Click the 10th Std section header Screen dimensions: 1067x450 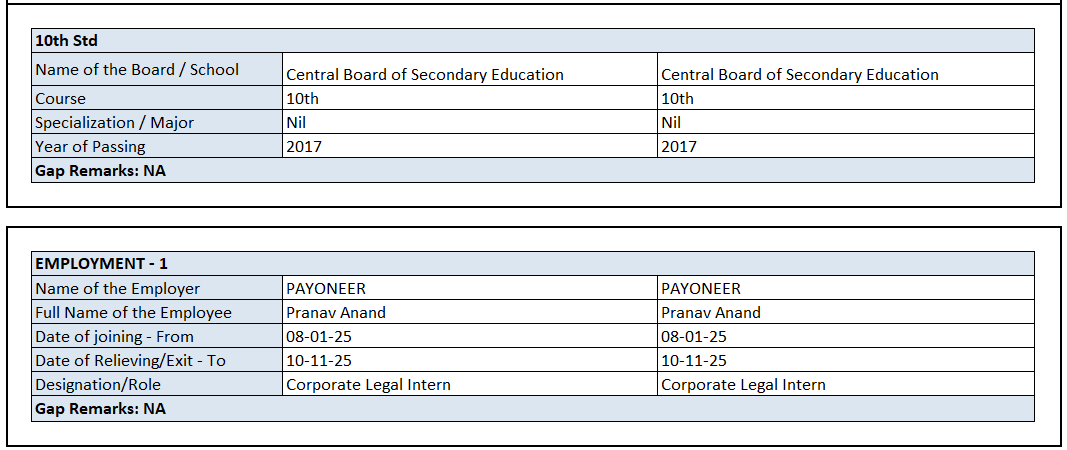pyautogui.click(x=66, y=41)
